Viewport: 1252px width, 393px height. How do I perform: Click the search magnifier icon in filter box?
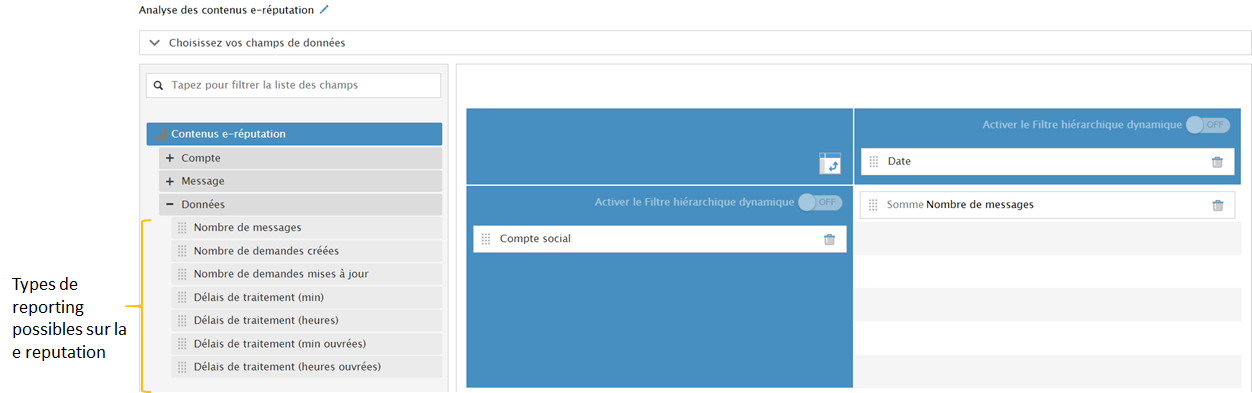pos(159,86)
